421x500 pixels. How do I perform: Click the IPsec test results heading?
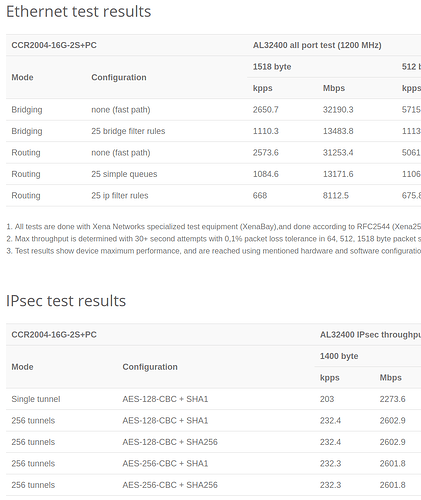(66, 301)
